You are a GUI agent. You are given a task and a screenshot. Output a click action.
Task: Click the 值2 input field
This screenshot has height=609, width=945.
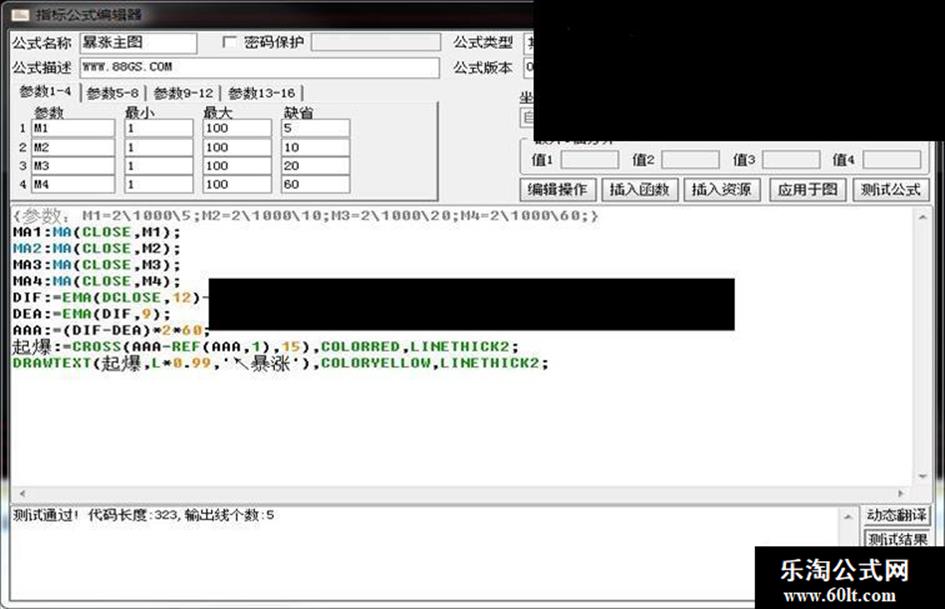[690, 160]
